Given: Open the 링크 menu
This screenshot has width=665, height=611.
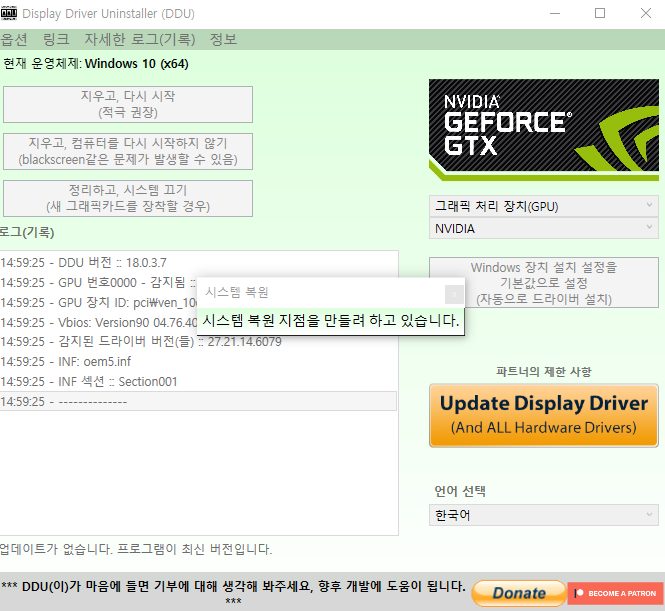Looking at the screenshot, I should 56,39.
